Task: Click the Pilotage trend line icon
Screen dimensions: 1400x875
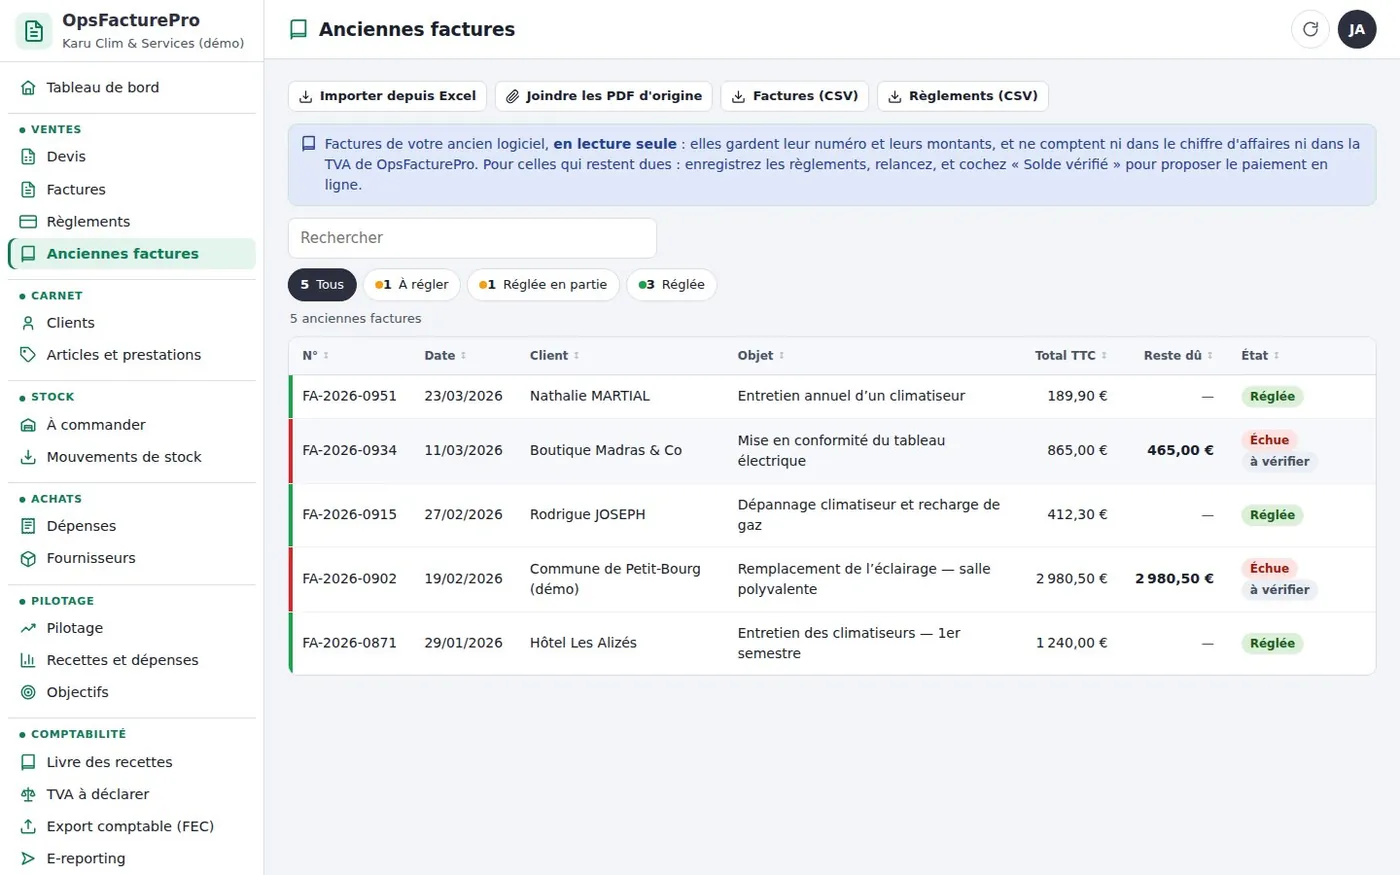Action: click(x=28, y=628)
